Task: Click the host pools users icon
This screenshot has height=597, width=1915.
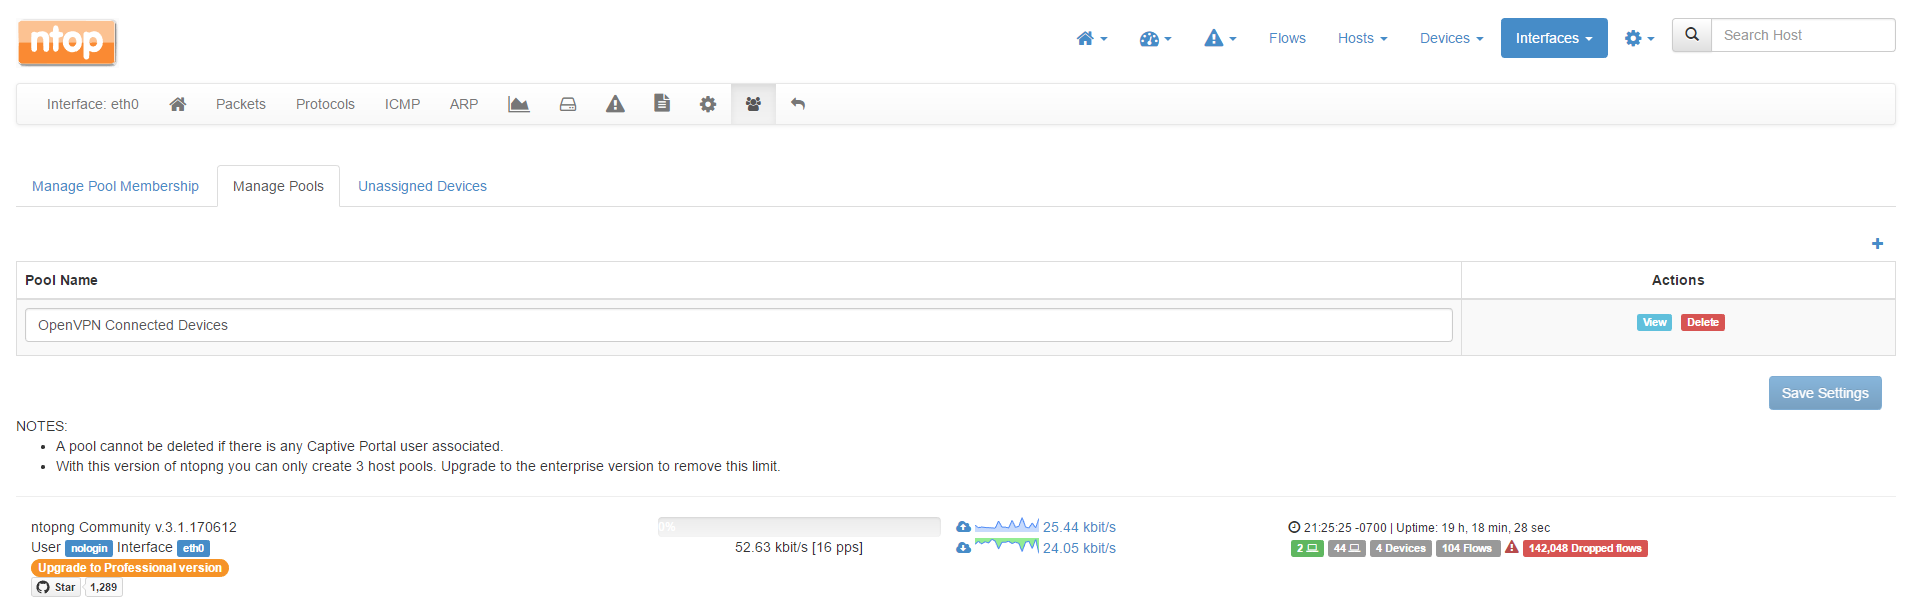Action: click(753, 104)
